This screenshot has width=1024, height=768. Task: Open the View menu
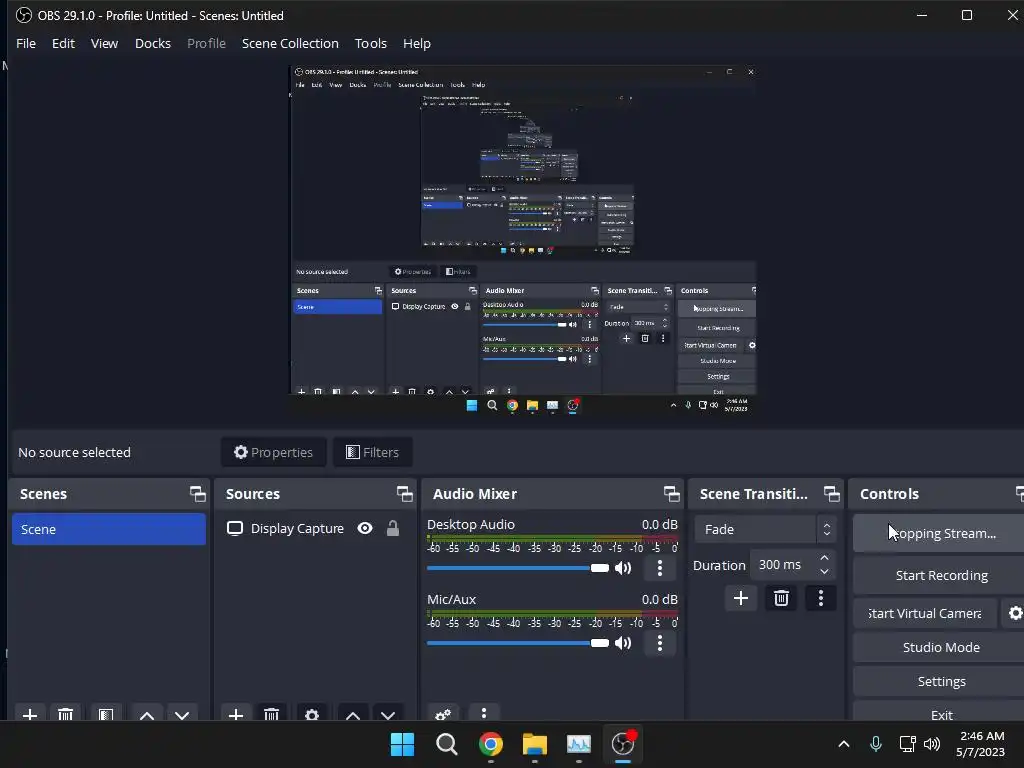click(x=104, y=43)
